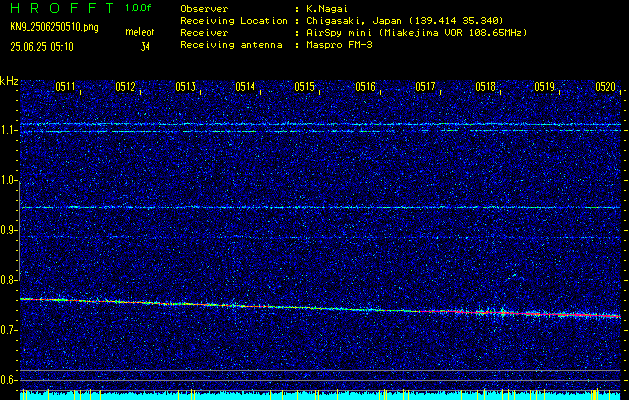
Task: Click the meteor count value 34
Action: click(145, 47)
